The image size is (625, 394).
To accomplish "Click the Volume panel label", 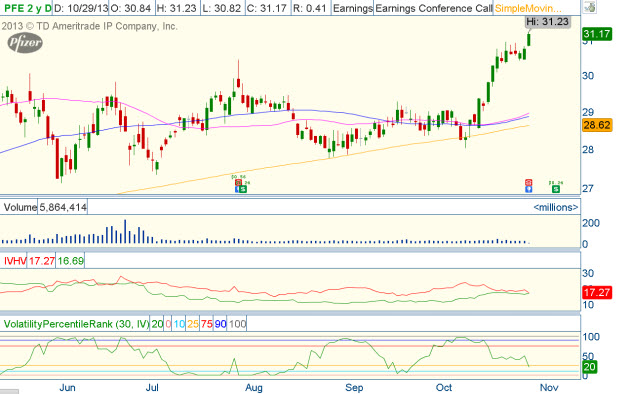I will tap(20, 207).
